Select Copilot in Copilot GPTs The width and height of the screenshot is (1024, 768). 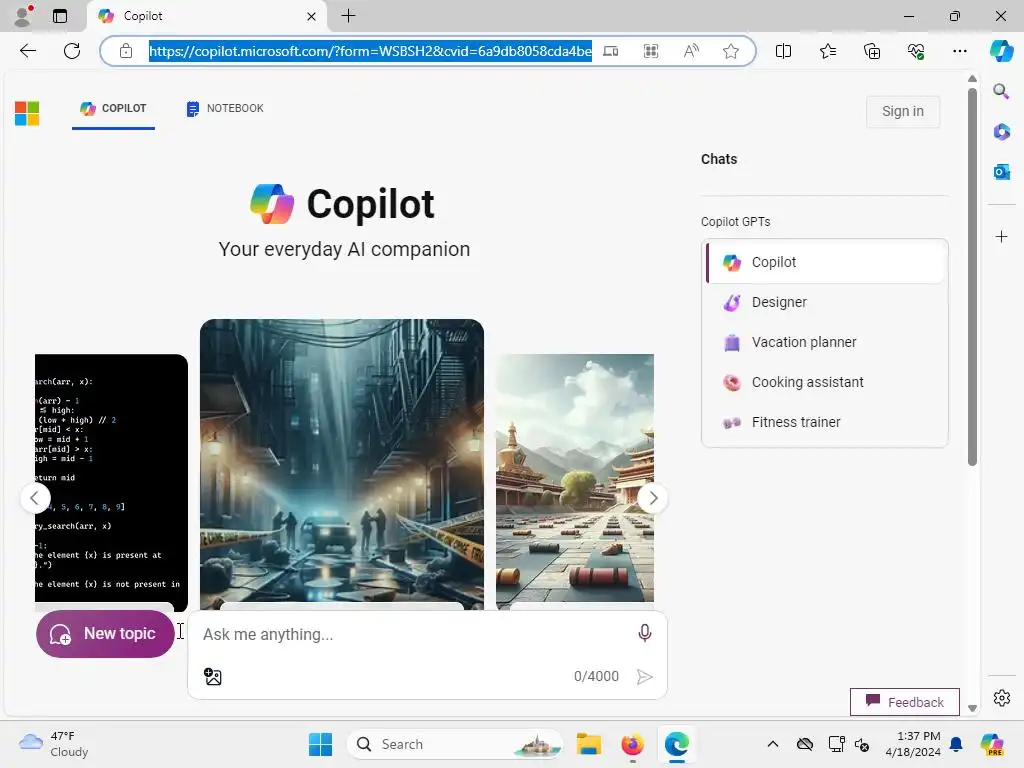[x=826, y=262]
